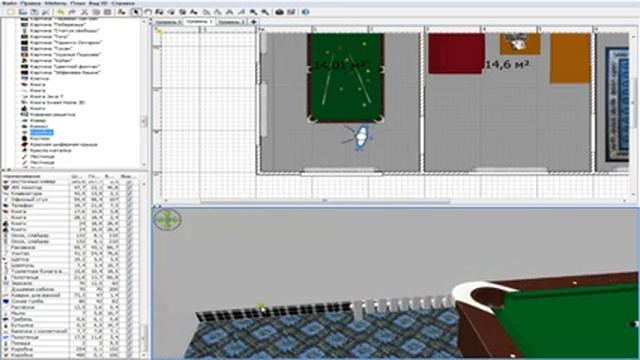
Task: Switch to the Уровень 1 tab
Action: (199, 21)
